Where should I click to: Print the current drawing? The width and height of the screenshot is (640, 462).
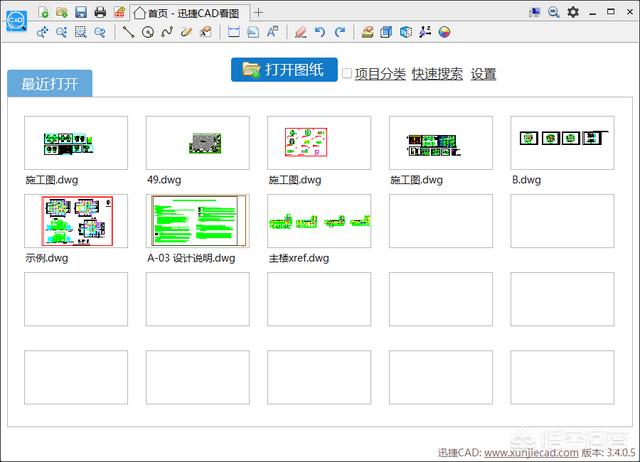(x=100, y=12)
